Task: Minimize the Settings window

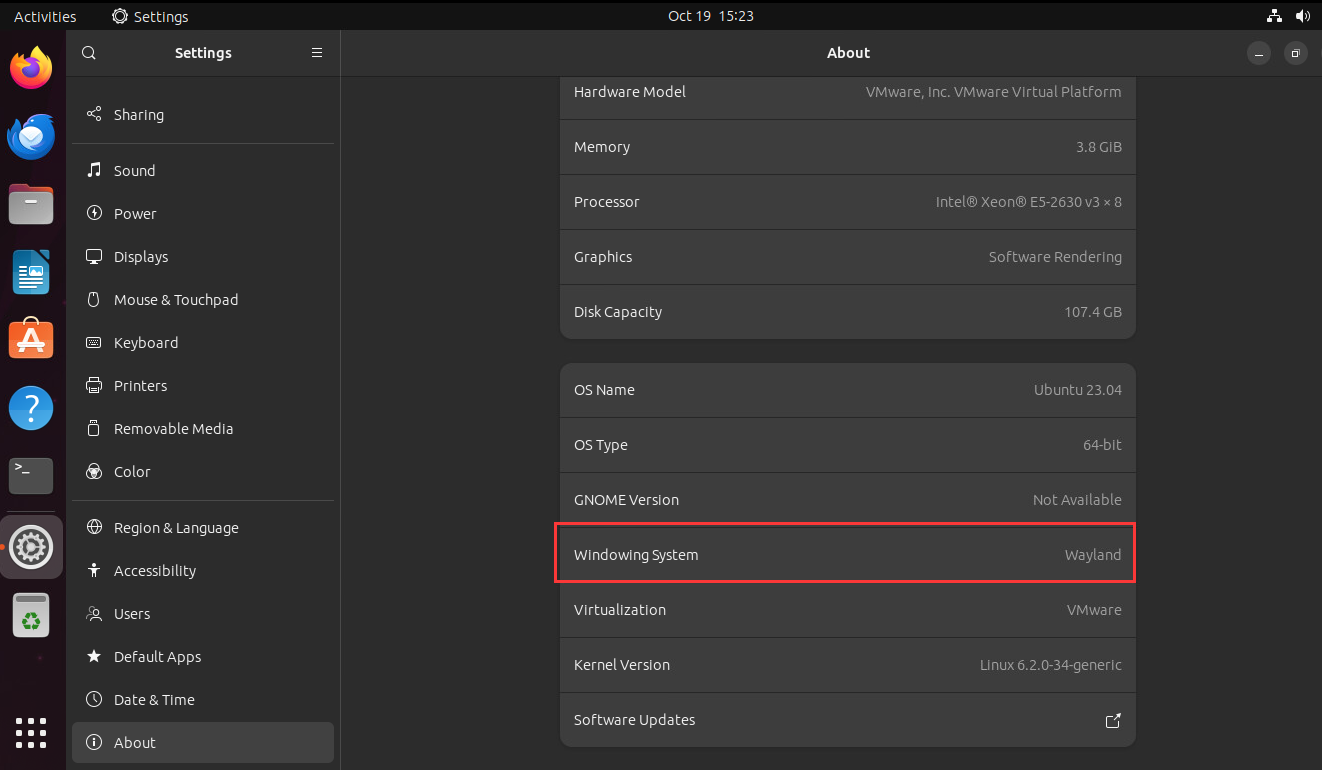Action: click(x=1259, y=53)
